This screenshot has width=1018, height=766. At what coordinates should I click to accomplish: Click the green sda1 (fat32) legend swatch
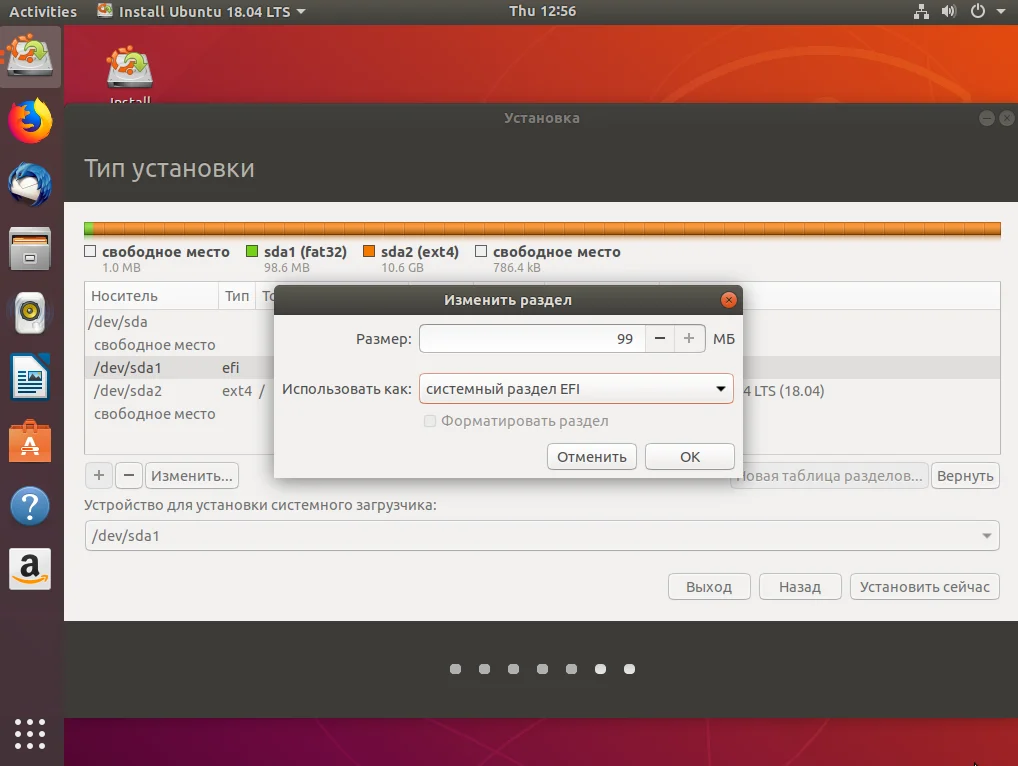tap(252, 251)
